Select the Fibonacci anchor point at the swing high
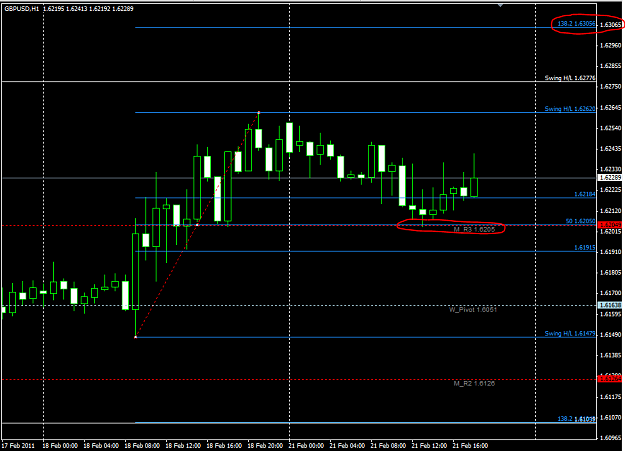Viewport: 625px width, 451px height. tap(259, 112)
